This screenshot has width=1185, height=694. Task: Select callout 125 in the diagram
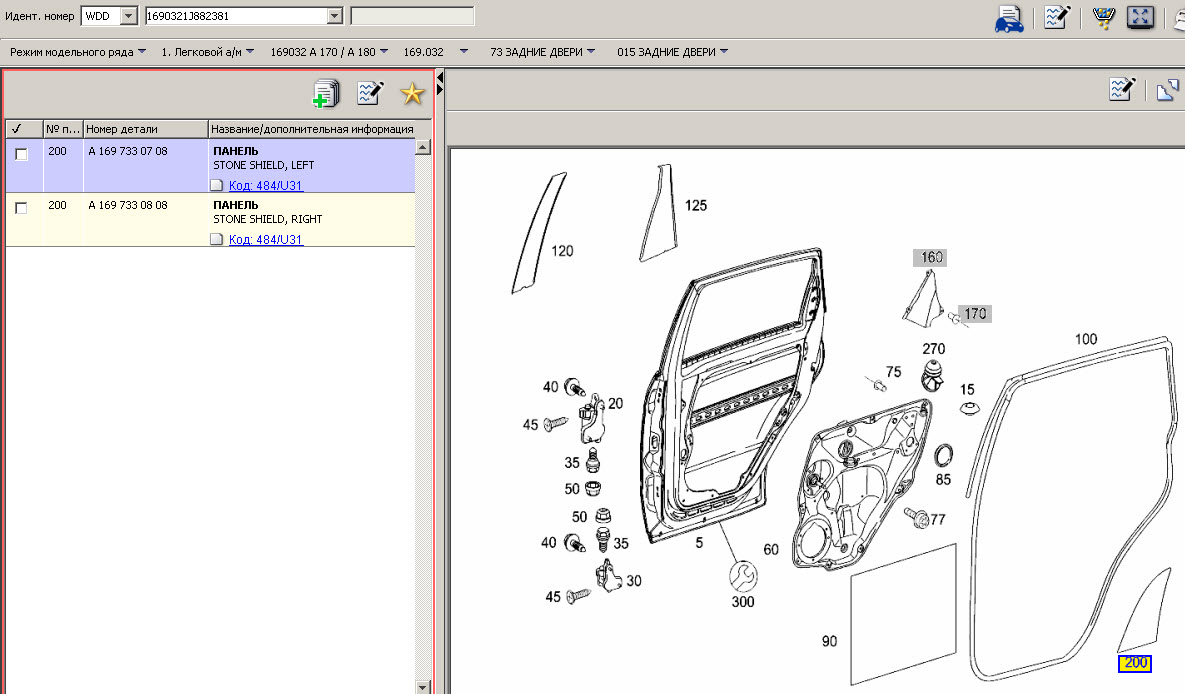pyautogui.click(x=696, y=206)
